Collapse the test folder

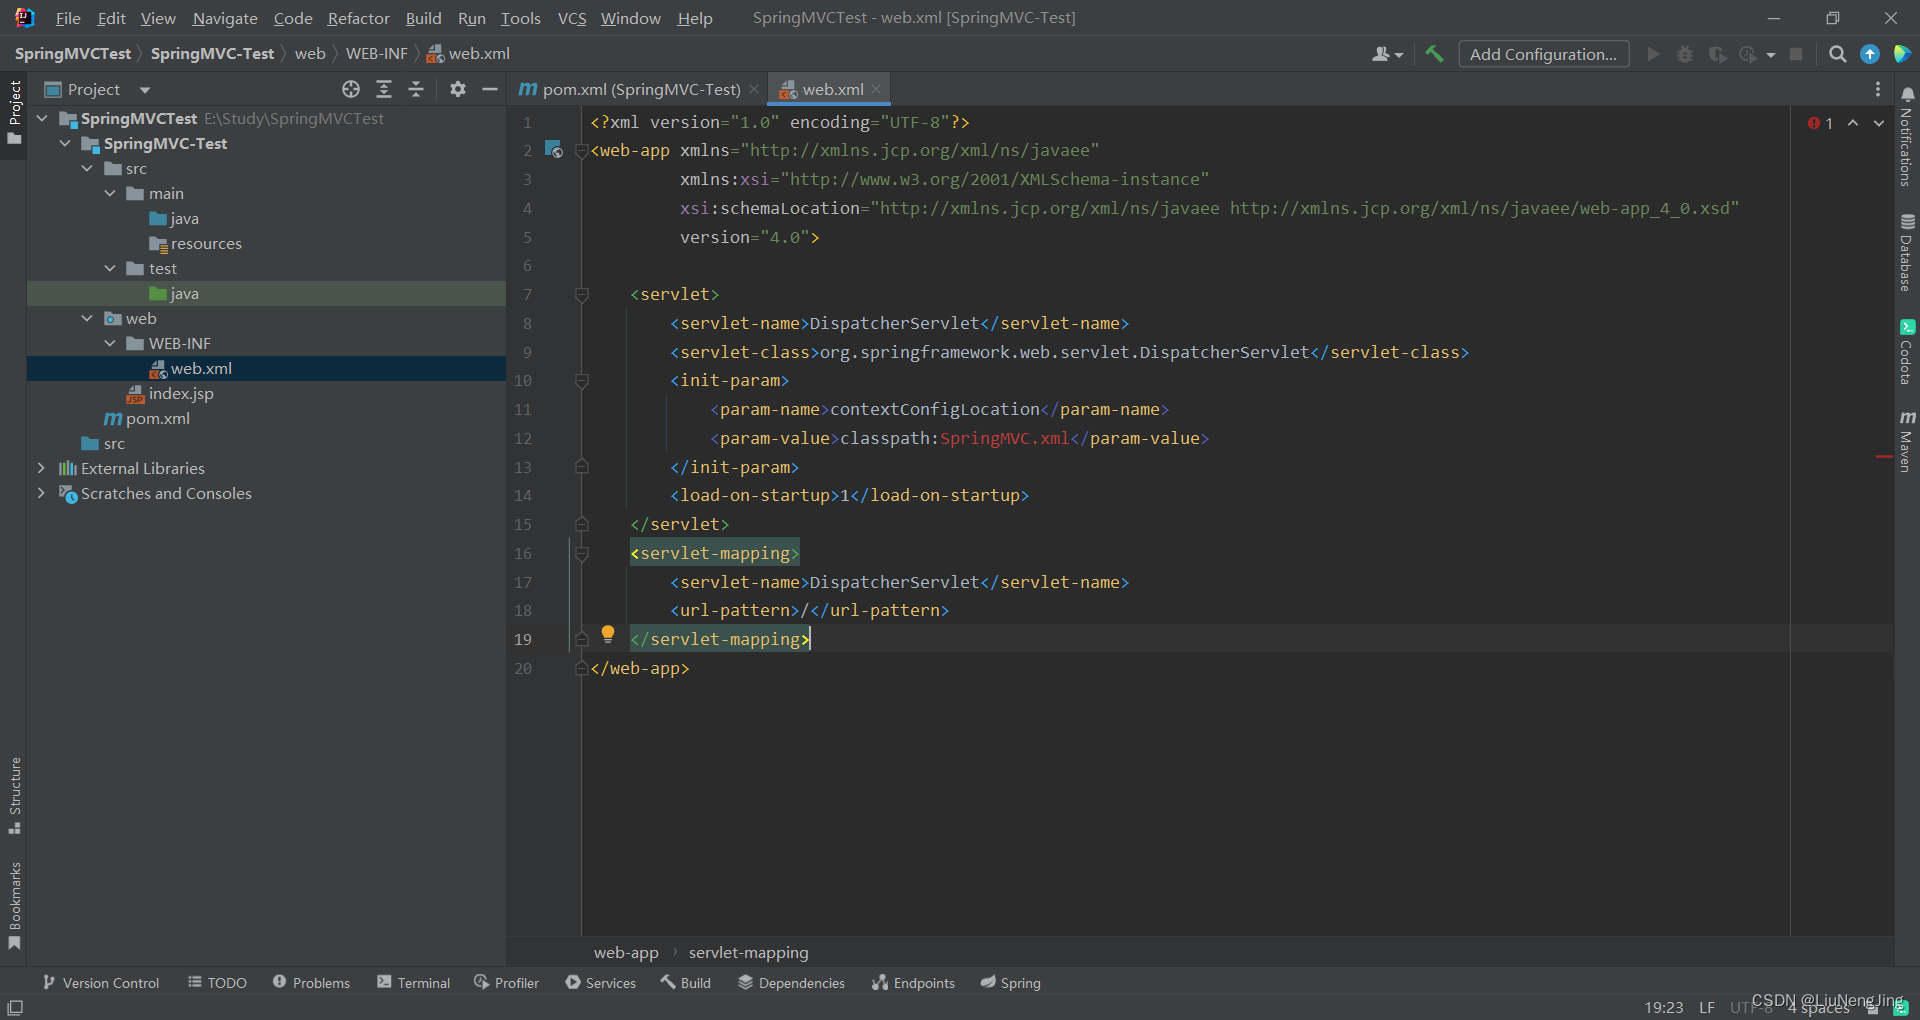tap(110, 268)
